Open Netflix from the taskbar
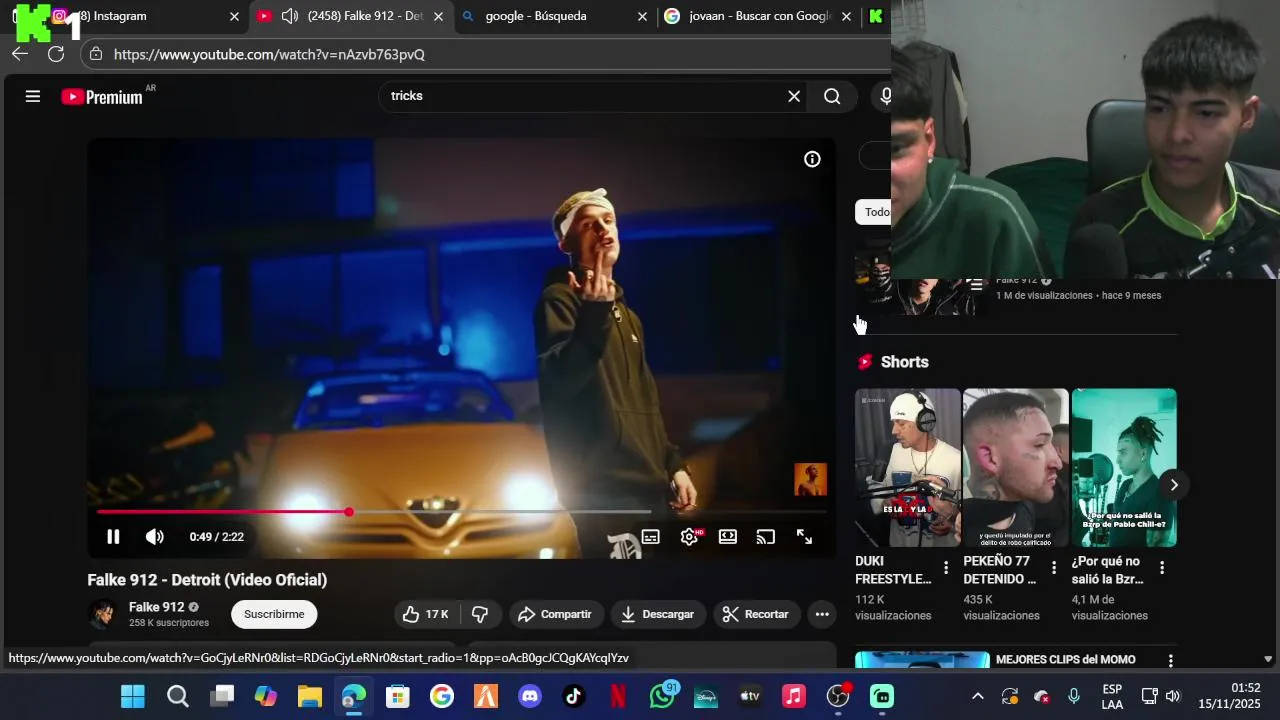1280x720 pixels. [x=618, y=696]
